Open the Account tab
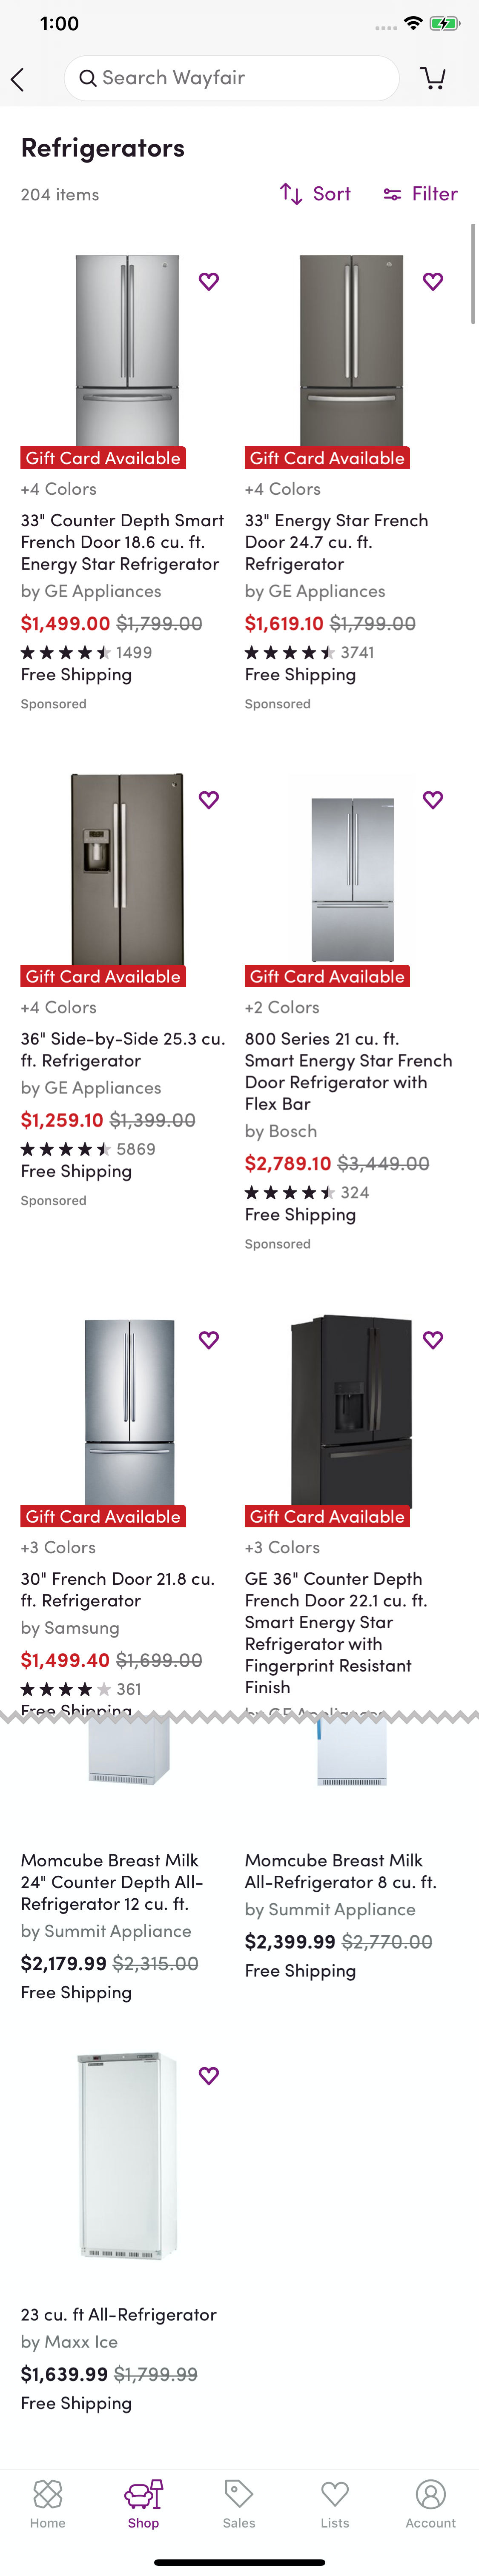The height and width of the screenshot is (2576, 479). [430, 2503]
